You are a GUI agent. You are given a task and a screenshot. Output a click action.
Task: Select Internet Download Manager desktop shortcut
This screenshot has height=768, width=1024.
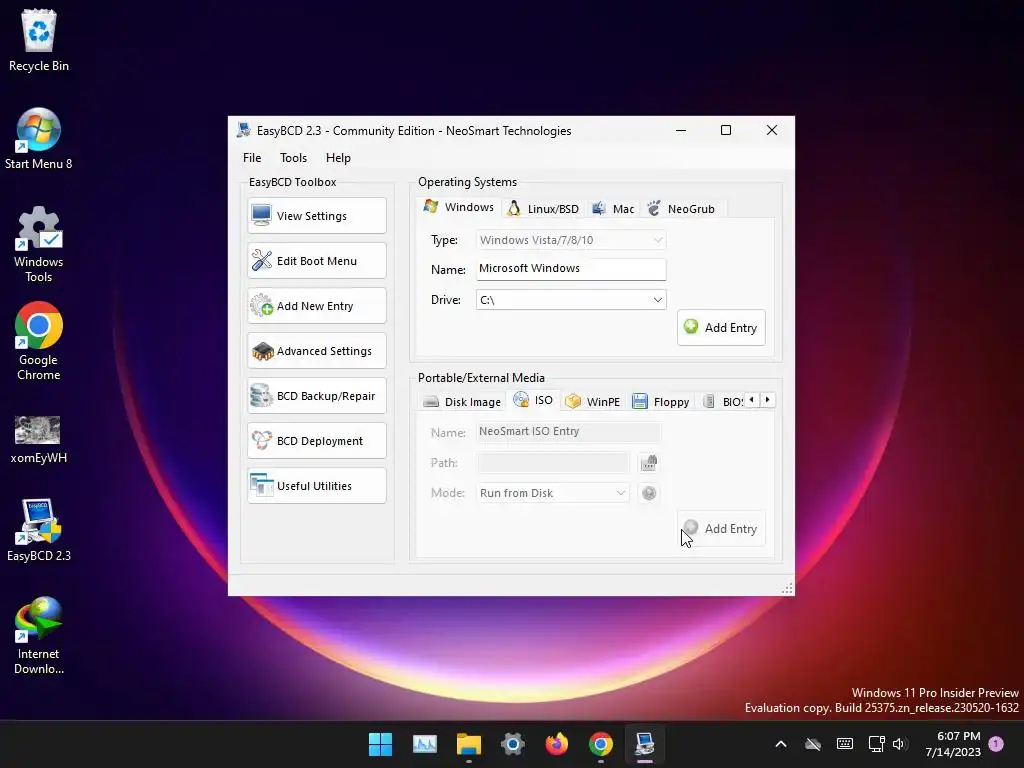(39, 635)
